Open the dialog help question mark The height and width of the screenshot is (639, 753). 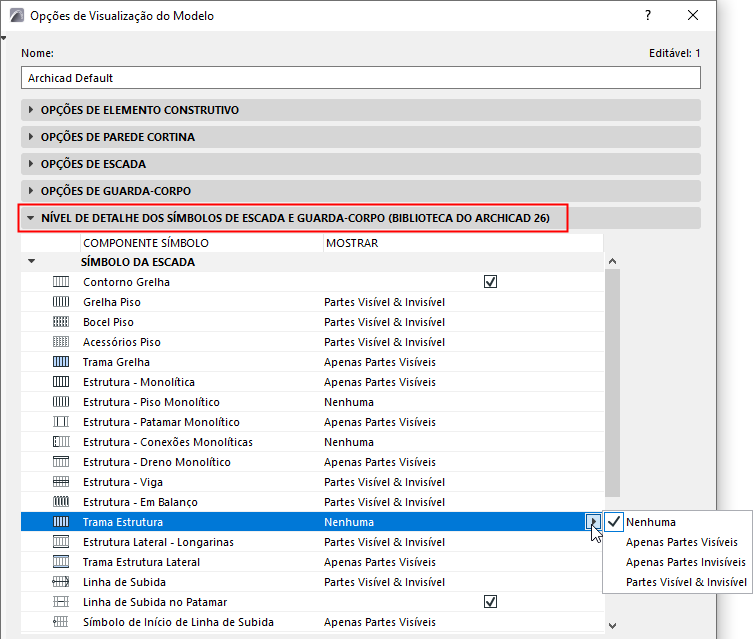(x=648, y=15)
